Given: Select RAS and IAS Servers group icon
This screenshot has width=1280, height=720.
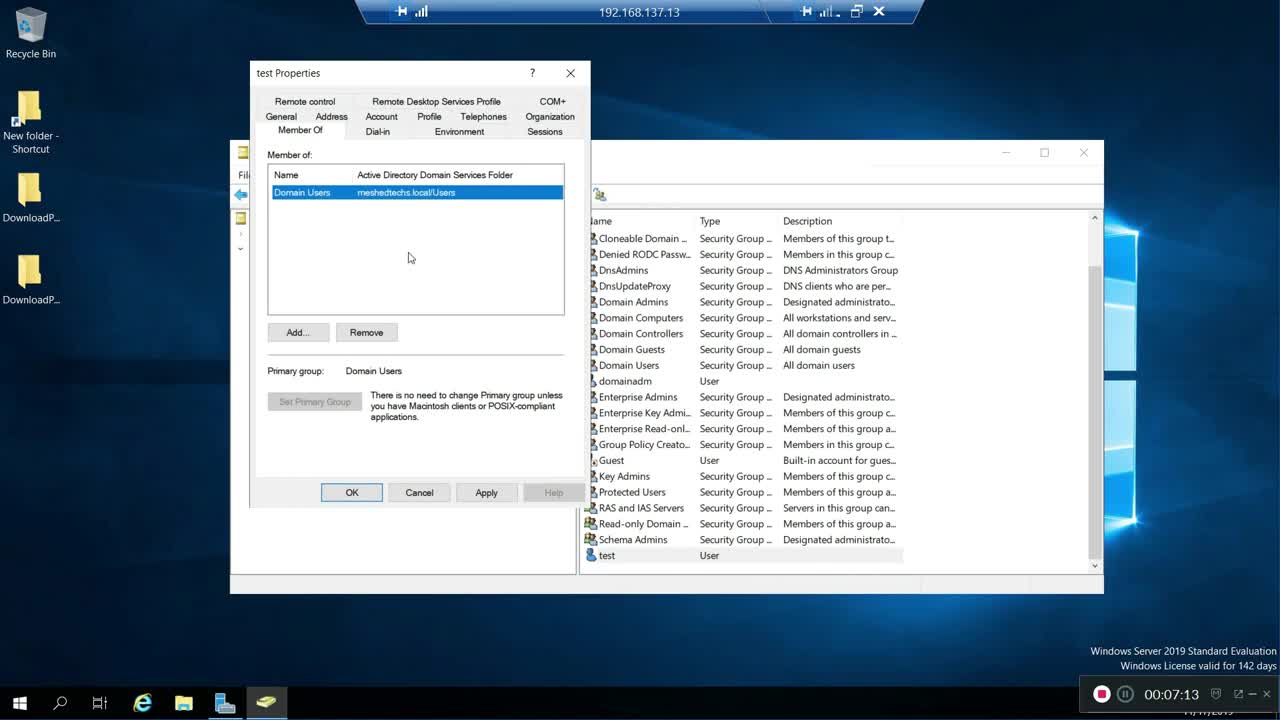Looking at the screenshot, I should tap(591, 508).
